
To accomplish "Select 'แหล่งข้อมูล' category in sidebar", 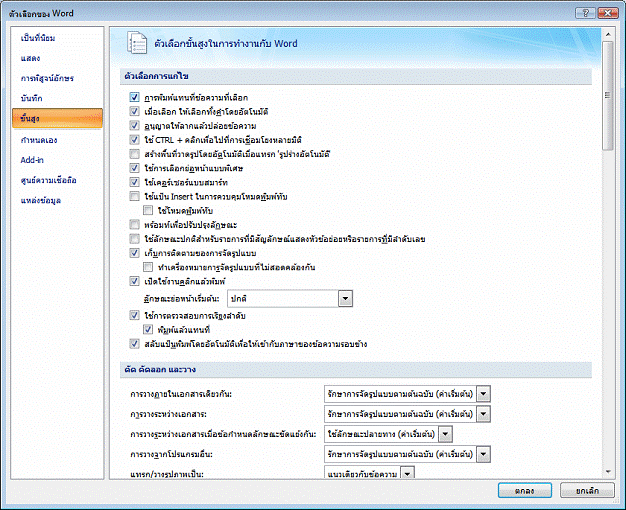I will 57,200.
